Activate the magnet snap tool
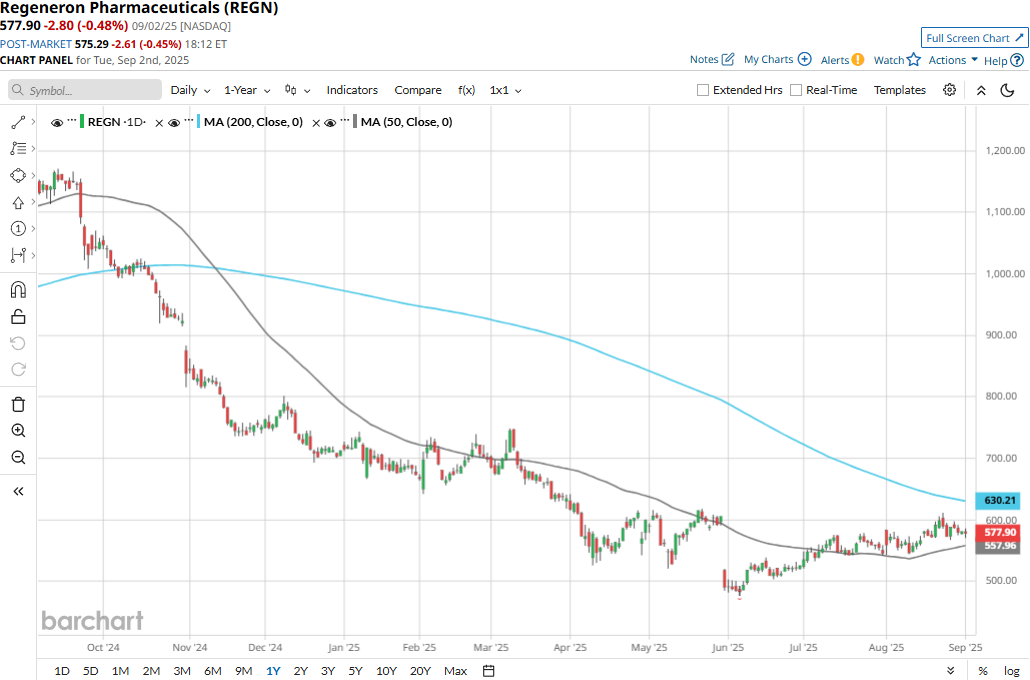Viewport: 1030px width, 680px height. coord(18,290)
